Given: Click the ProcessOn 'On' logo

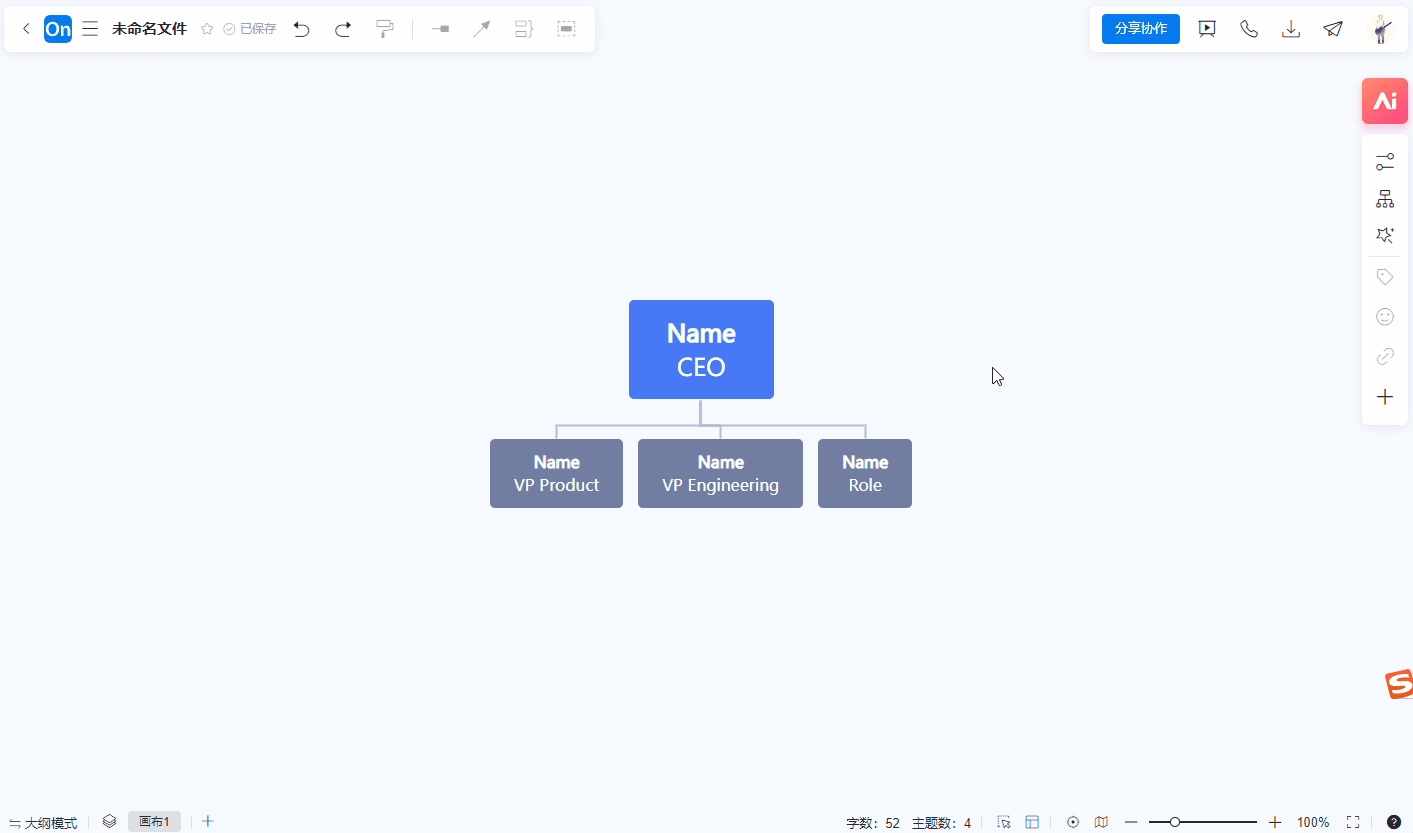Looking at the screenshot, I should pyautogui.click(x=58, y=29).
